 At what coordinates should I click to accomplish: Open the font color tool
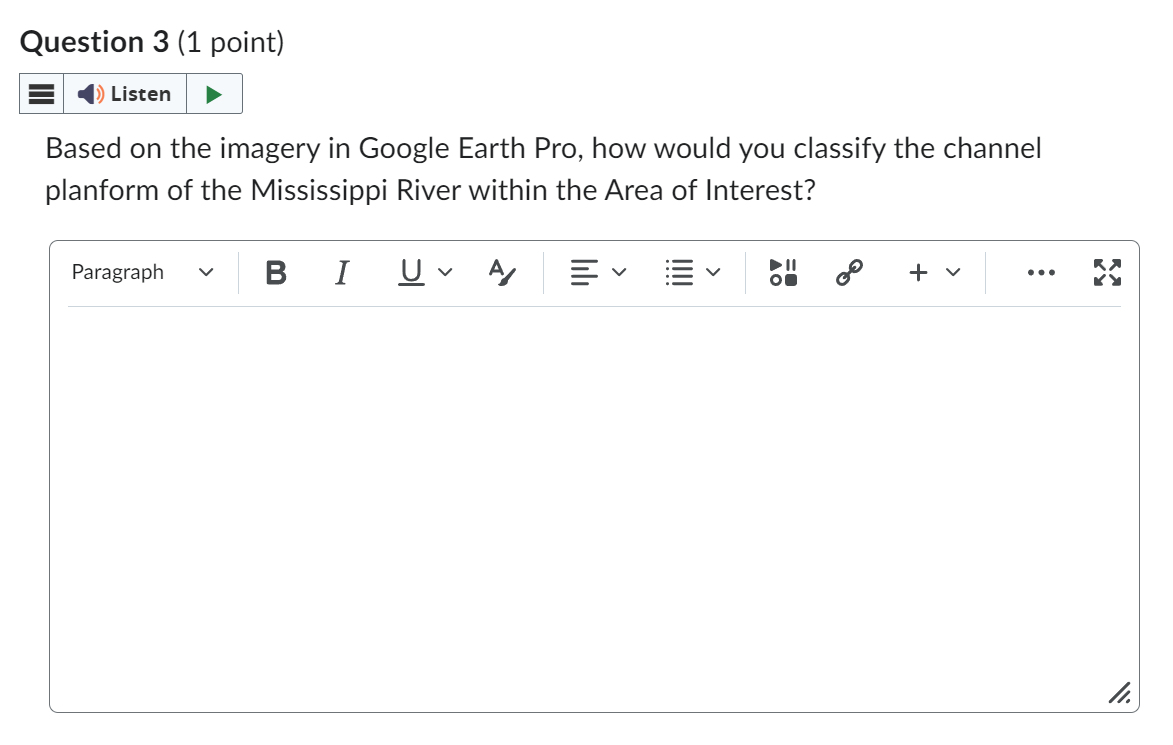501,272
